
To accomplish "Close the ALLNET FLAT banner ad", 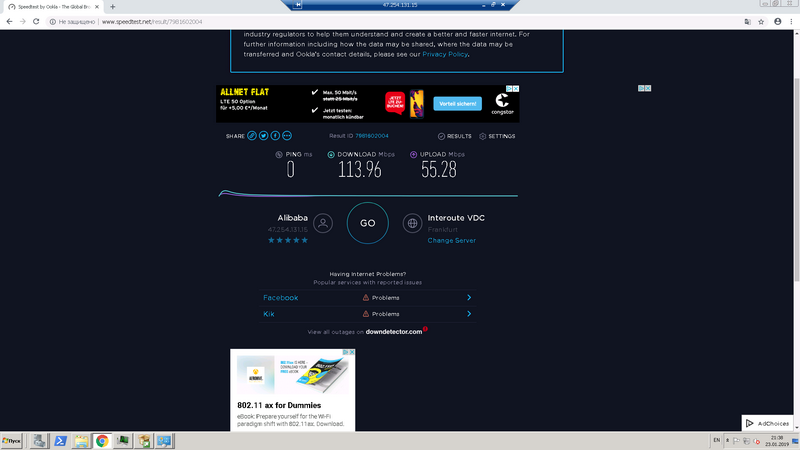I will (x=516, y=89).
